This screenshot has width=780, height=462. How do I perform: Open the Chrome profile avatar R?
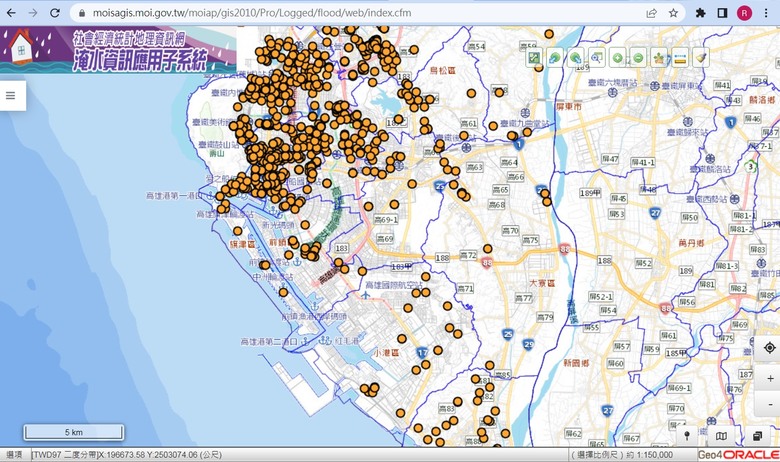click(744, 13)
